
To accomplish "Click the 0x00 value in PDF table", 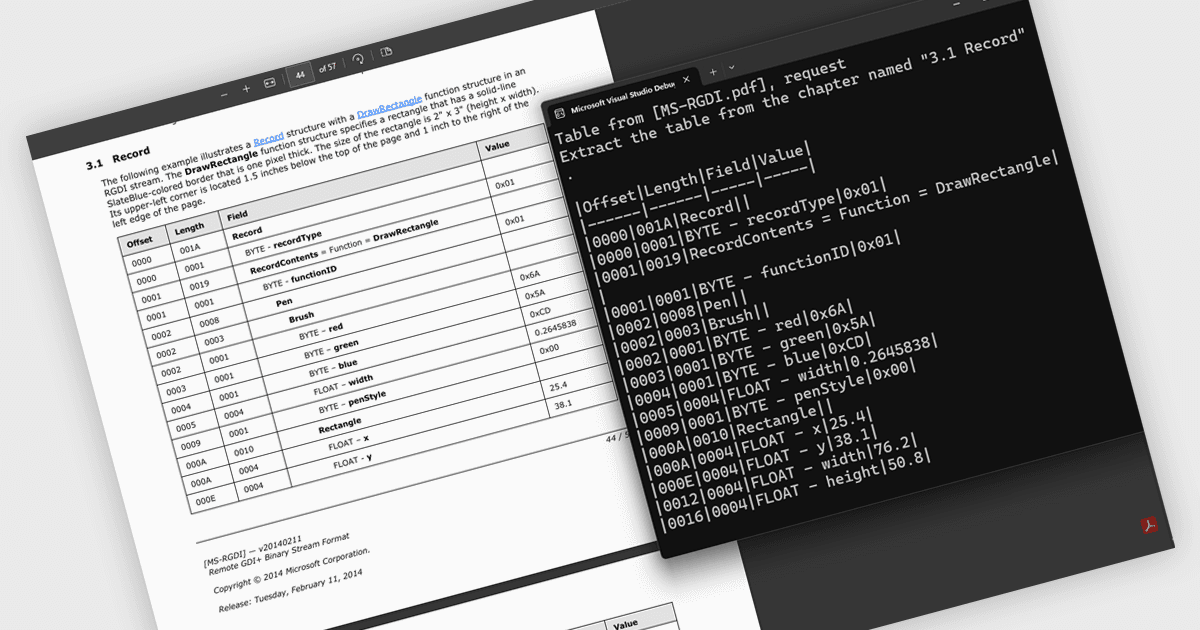I will point(550,351).
